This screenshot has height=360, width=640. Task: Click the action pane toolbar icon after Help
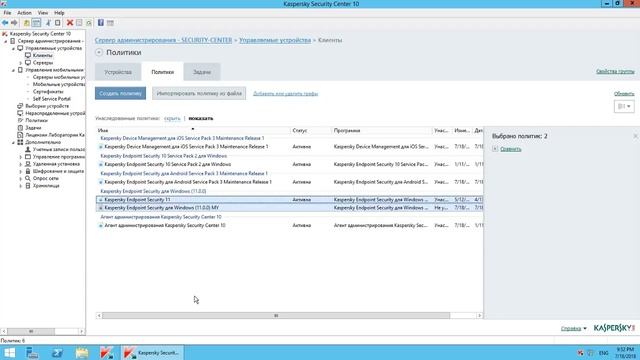point(110,23)
